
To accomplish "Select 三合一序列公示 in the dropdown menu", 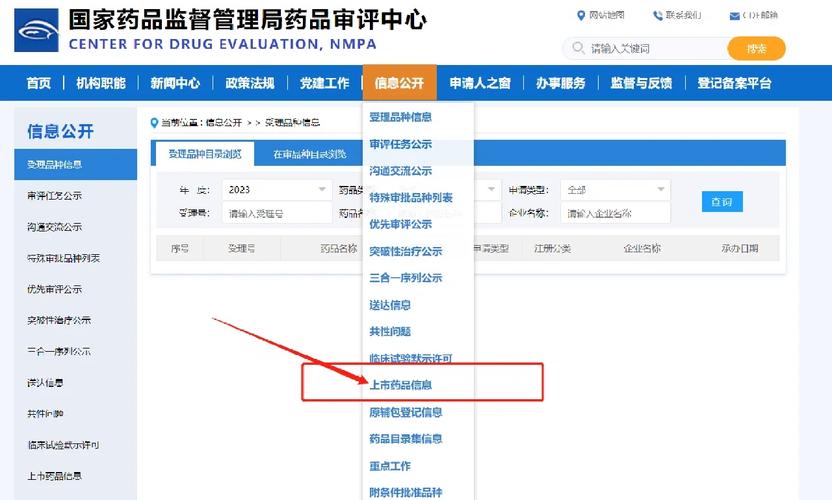I will click(x=406, y=278).
